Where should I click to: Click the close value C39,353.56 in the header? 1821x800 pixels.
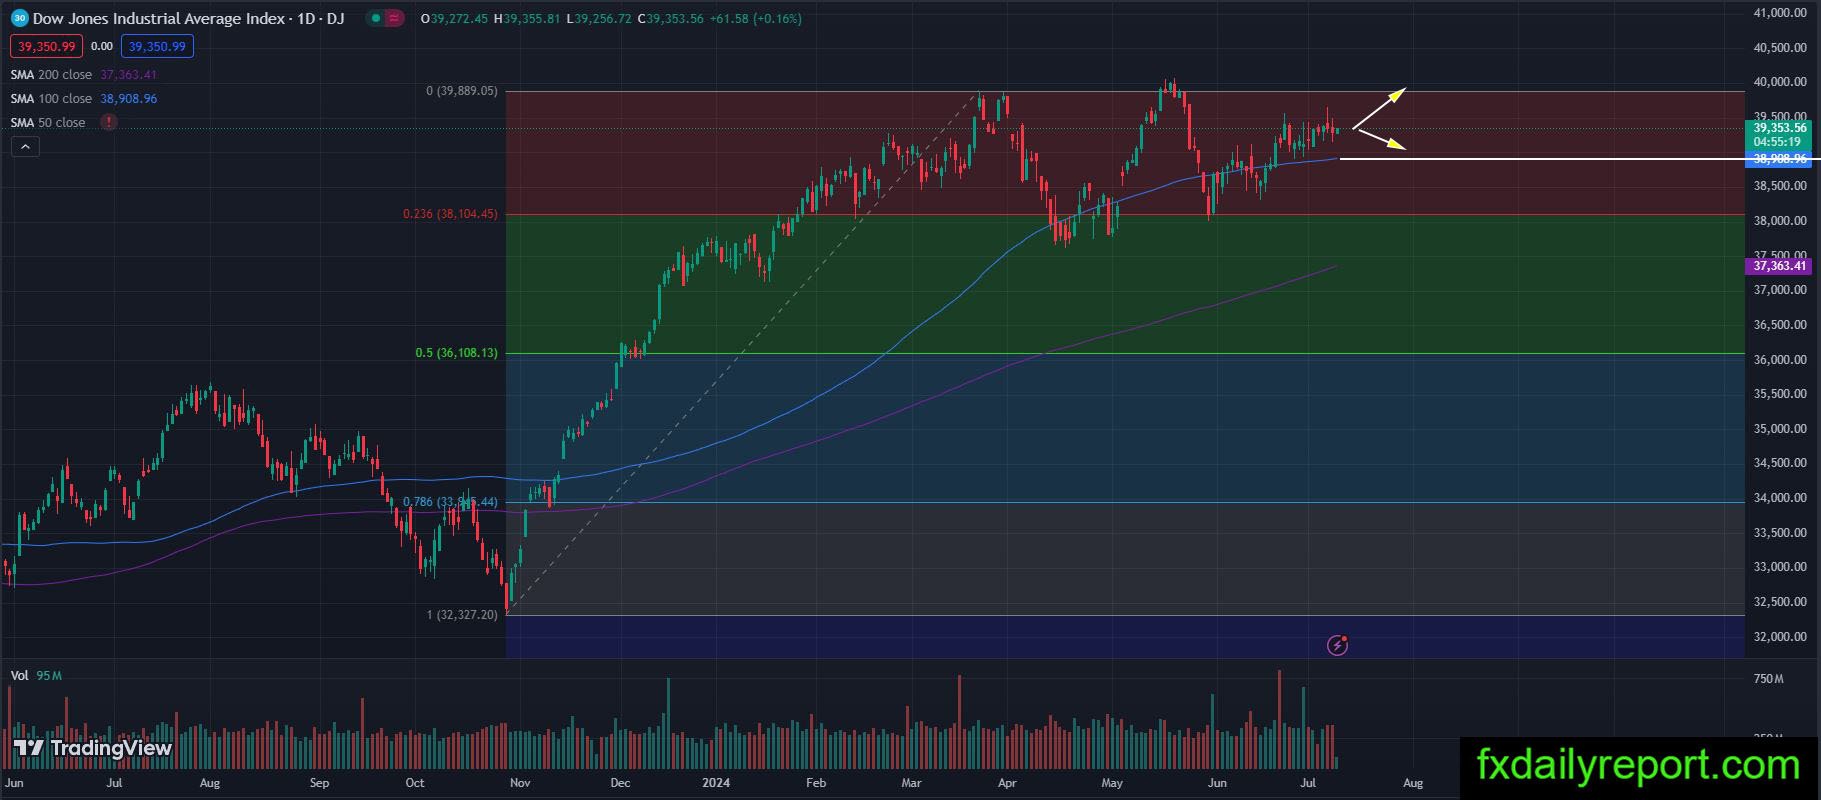pyautogui.click(x=670, y=18)
